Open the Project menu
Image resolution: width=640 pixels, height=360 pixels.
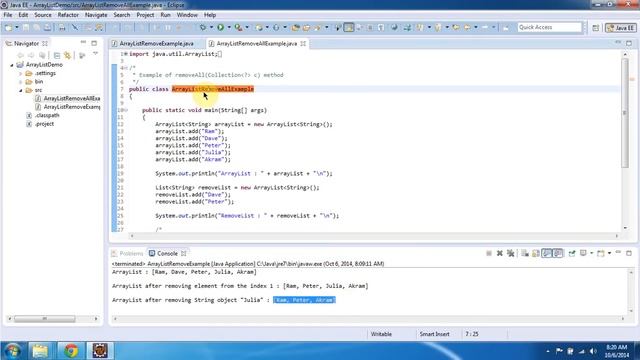[x=145, y=15]
